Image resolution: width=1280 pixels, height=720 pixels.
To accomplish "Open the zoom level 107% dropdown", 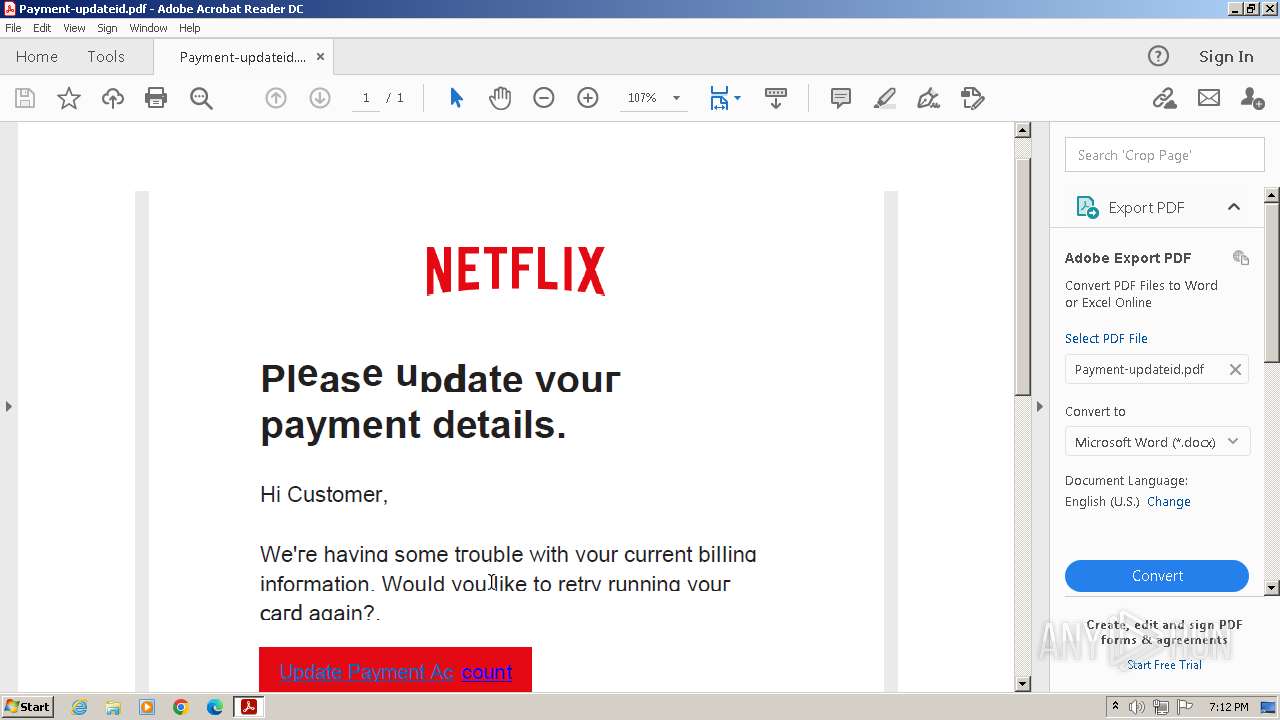I will point(676,98).
